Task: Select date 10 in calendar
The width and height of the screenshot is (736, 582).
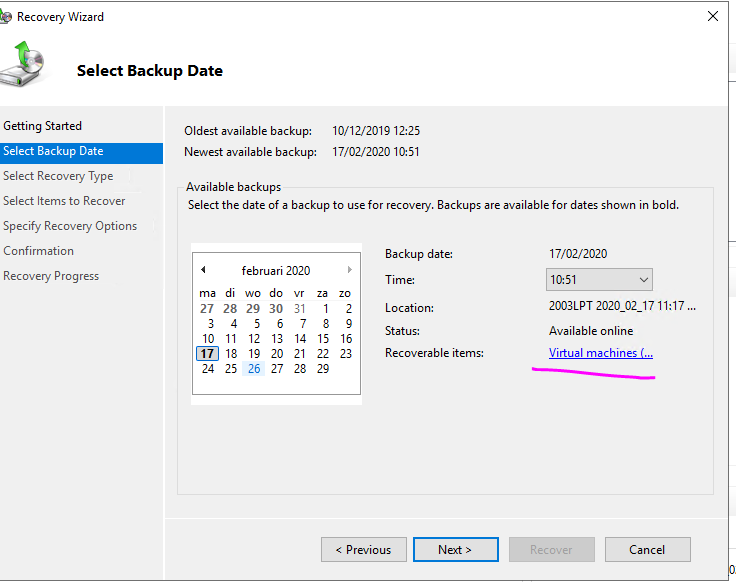Action: [208, 338]
